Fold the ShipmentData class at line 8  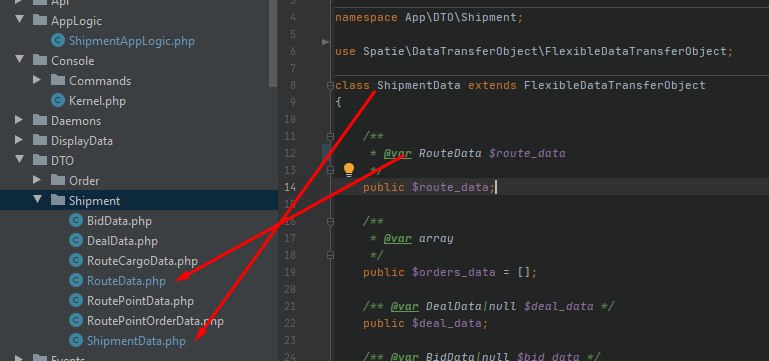point(330,85)
